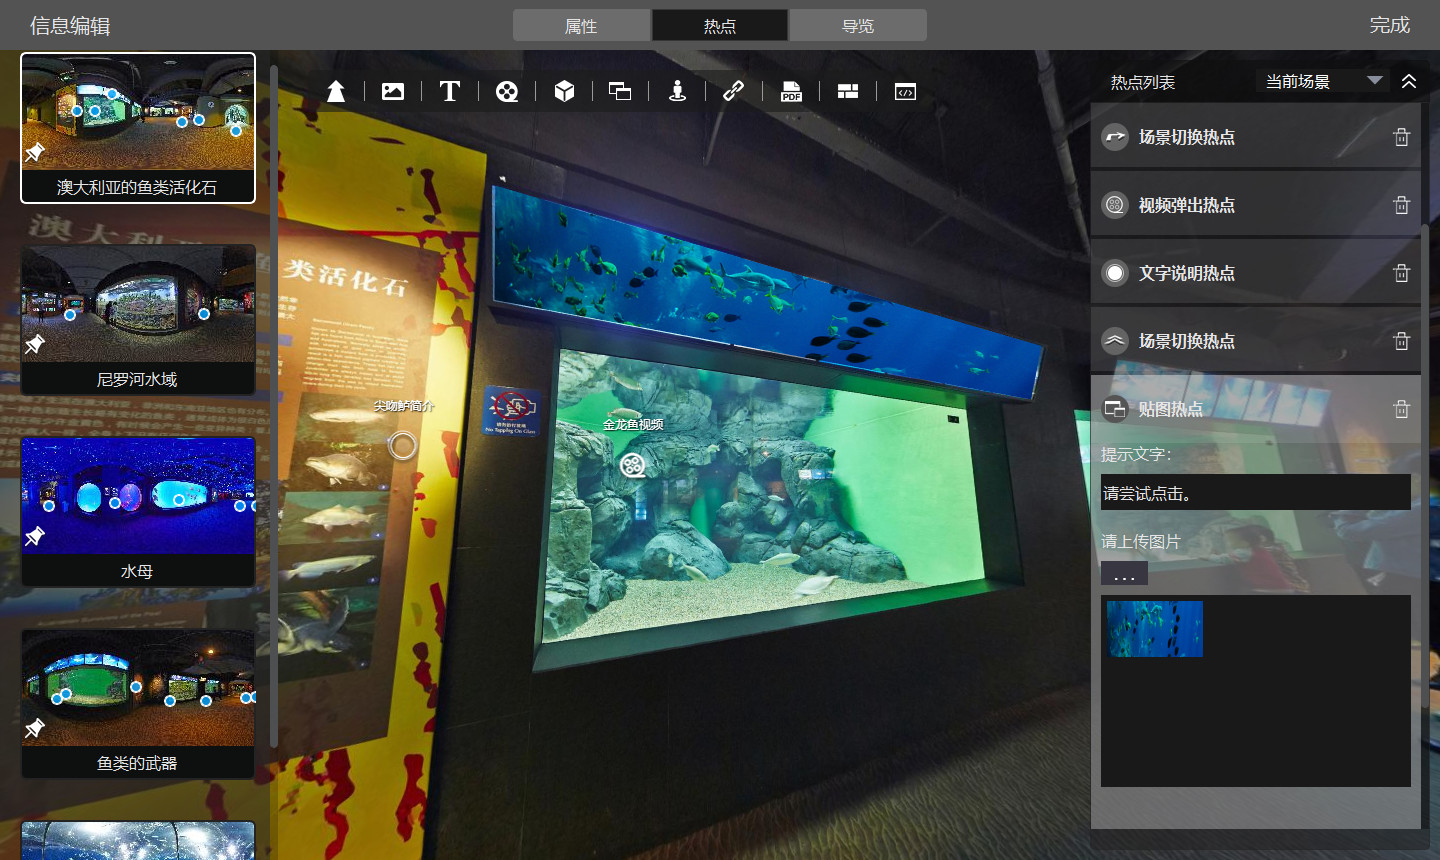Select the link chain hotspot tool
Viewport: 1440px width, 860px height.
tap(733, 92)
